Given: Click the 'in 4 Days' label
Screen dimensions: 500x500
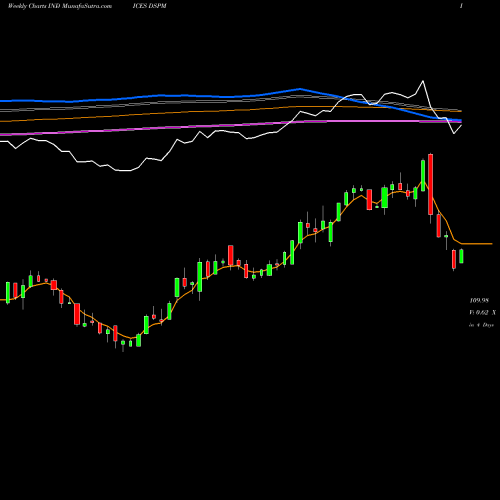Looking at the screenshot, I should 481,325.
